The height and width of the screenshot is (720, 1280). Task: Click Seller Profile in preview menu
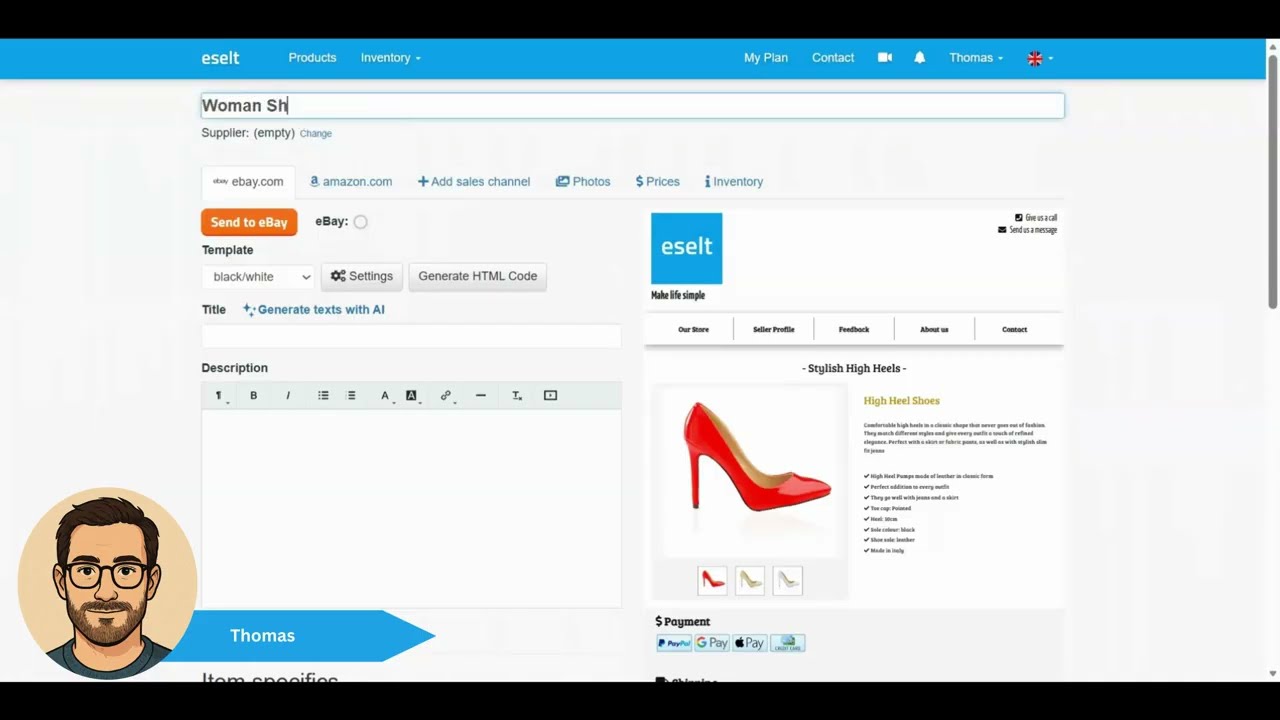[774, 329]
